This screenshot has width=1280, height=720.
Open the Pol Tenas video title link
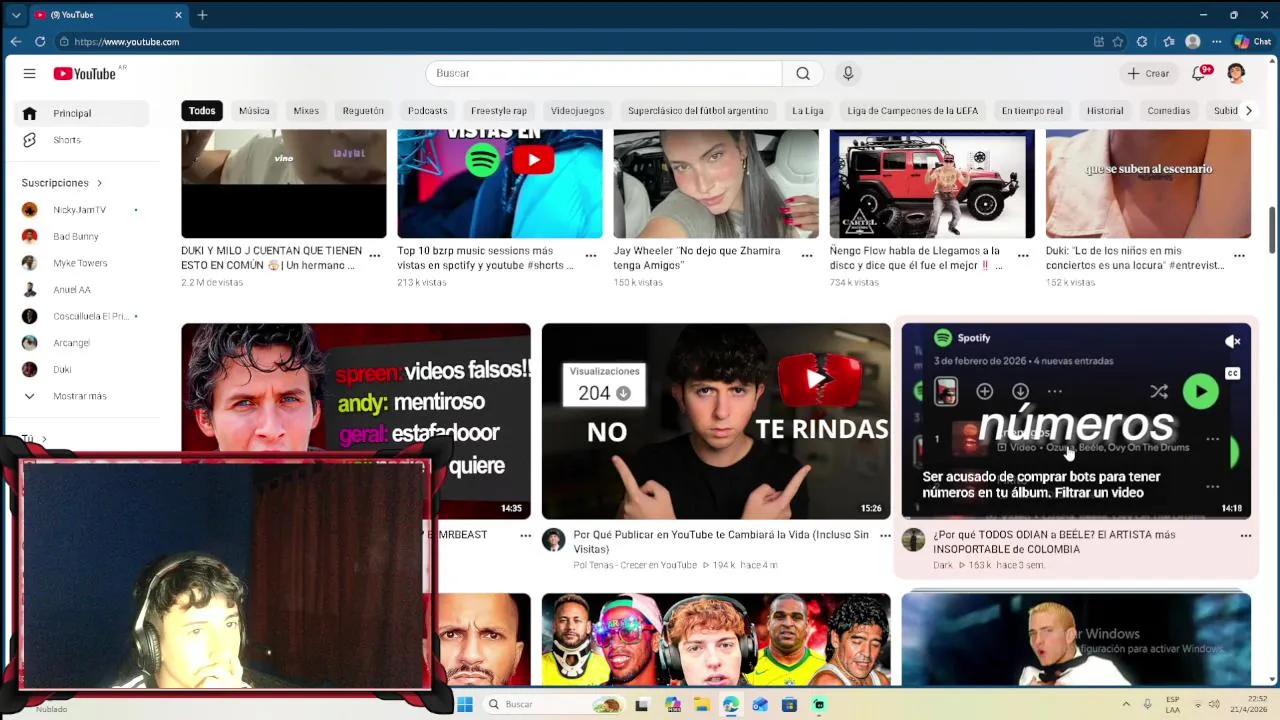721,542
